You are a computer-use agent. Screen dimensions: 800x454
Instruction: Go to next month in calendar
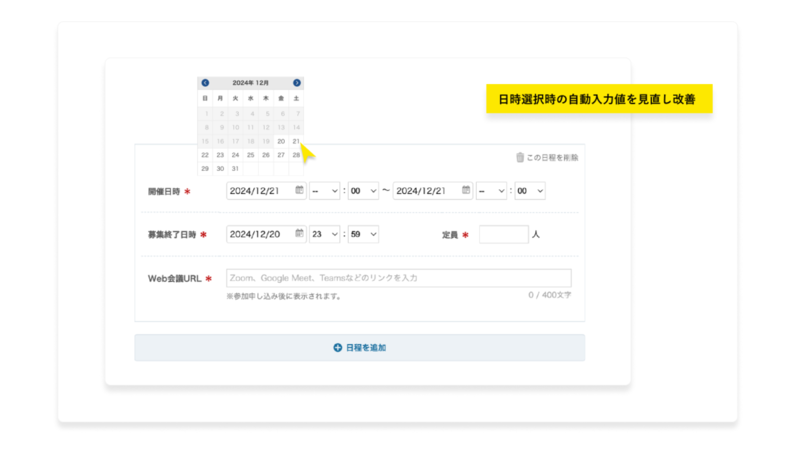point(296,83)
